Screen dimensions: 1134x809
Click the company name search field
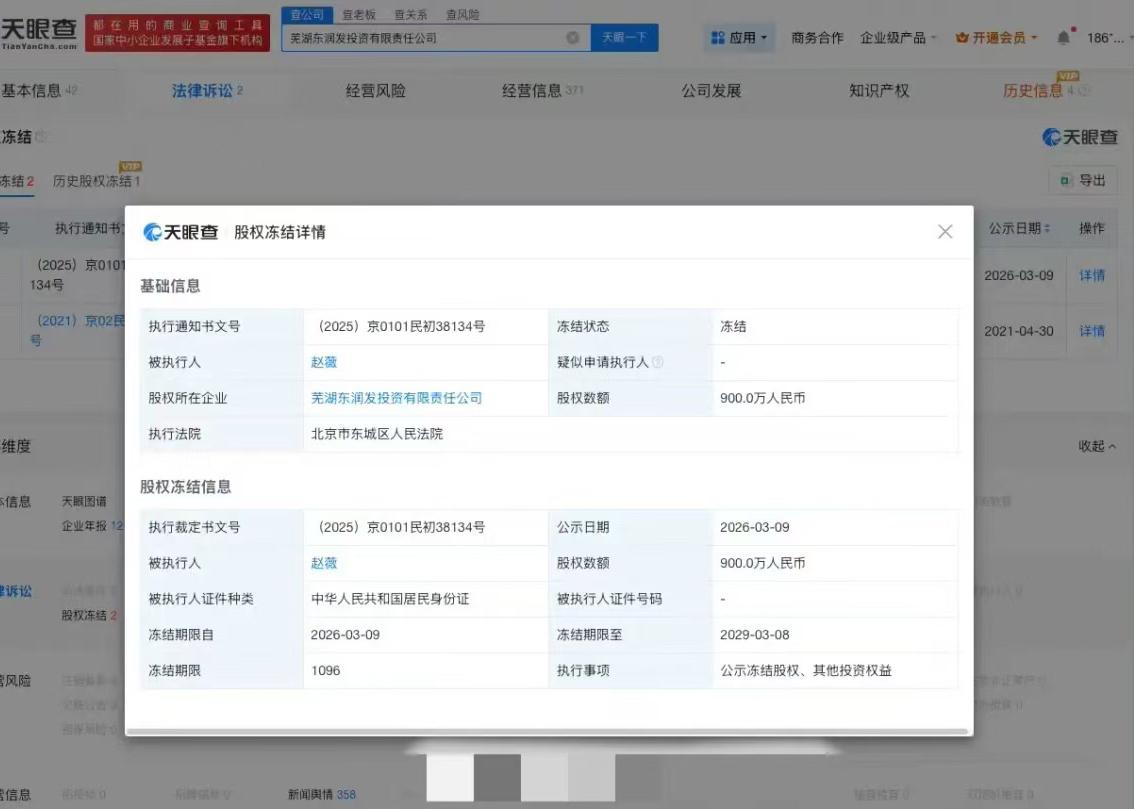point(420,38)
